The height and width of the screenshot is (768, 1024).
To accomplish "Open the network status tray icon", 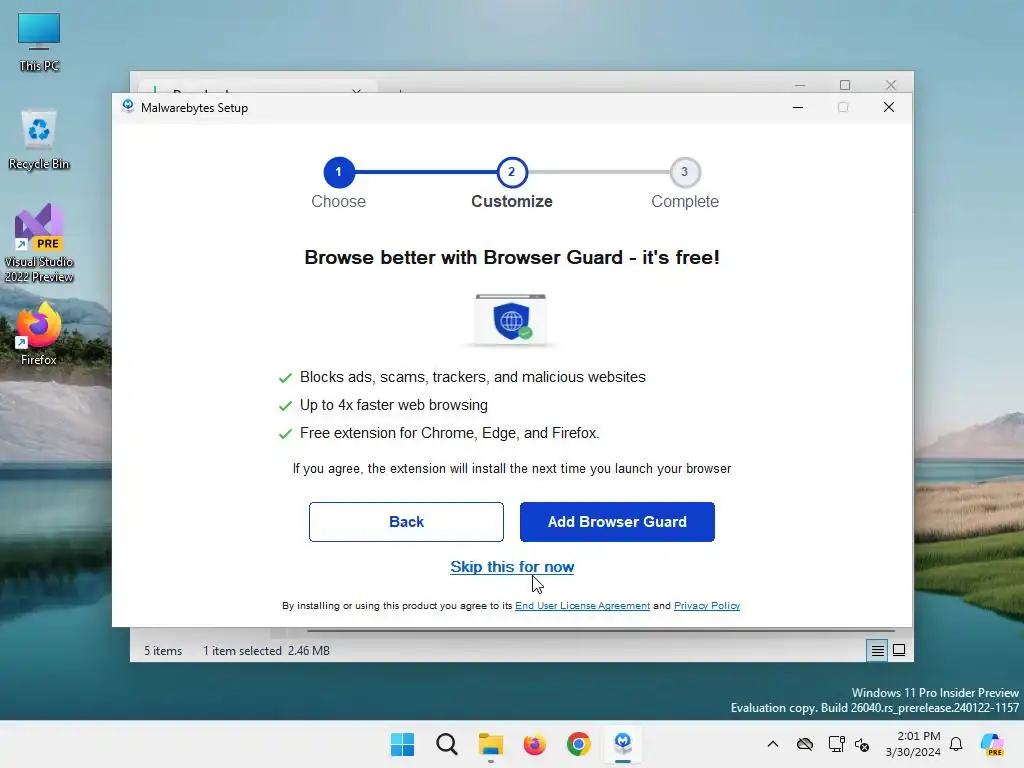I will point(836,744).
